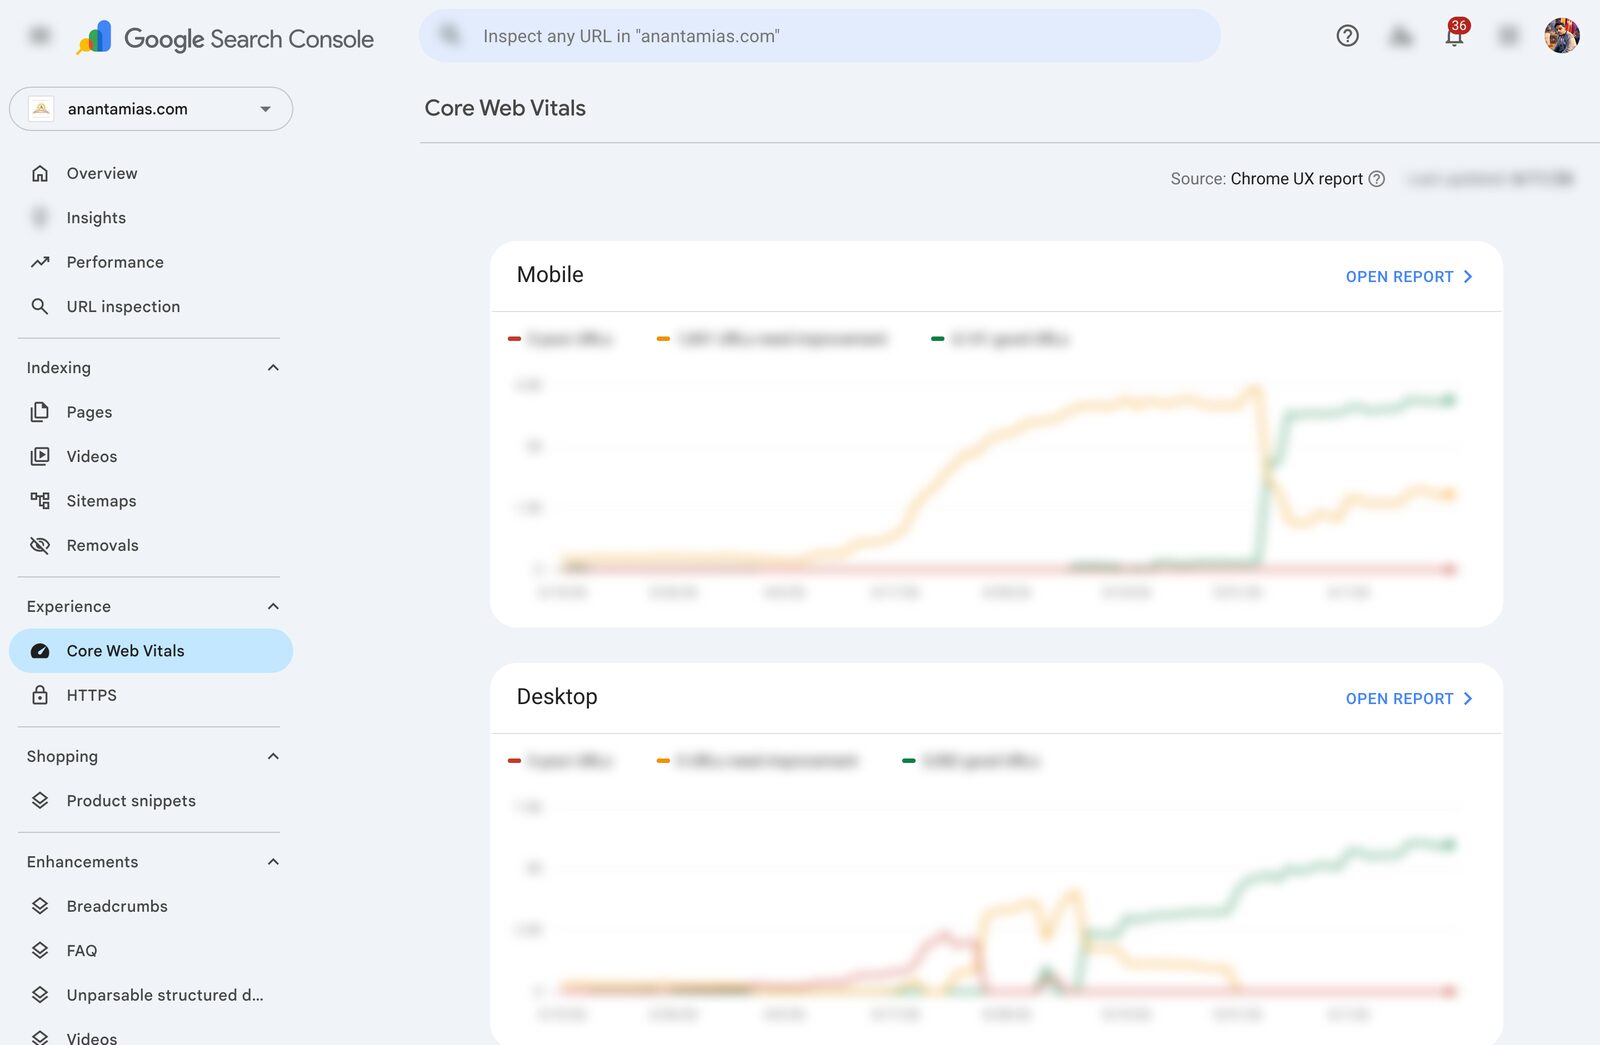
Task: Open Insights in the sidebar
Action: pos(151,218)
